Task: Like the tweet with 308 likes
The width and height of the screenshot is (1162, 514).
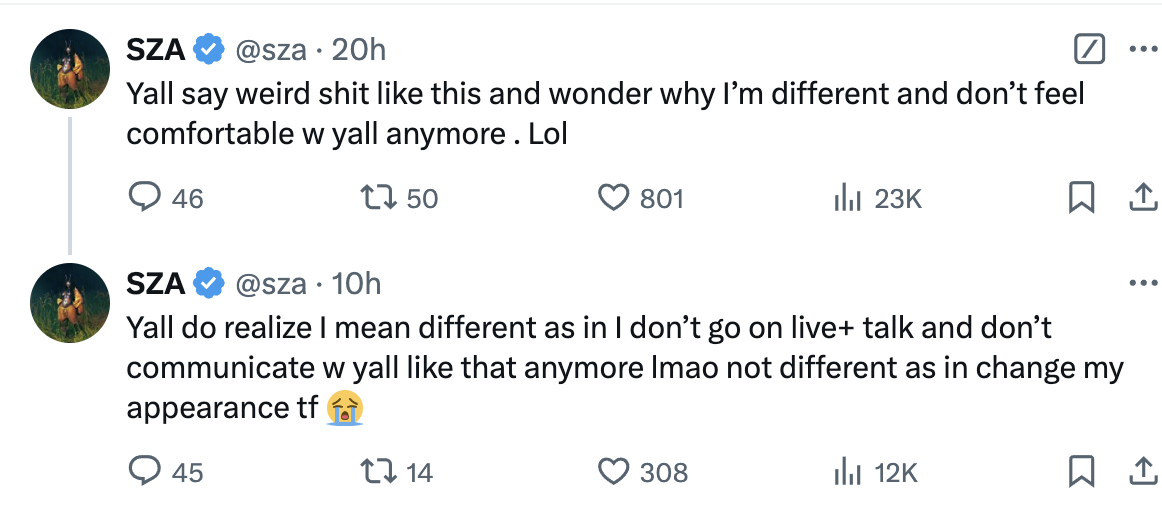Action: pos(643,471)
